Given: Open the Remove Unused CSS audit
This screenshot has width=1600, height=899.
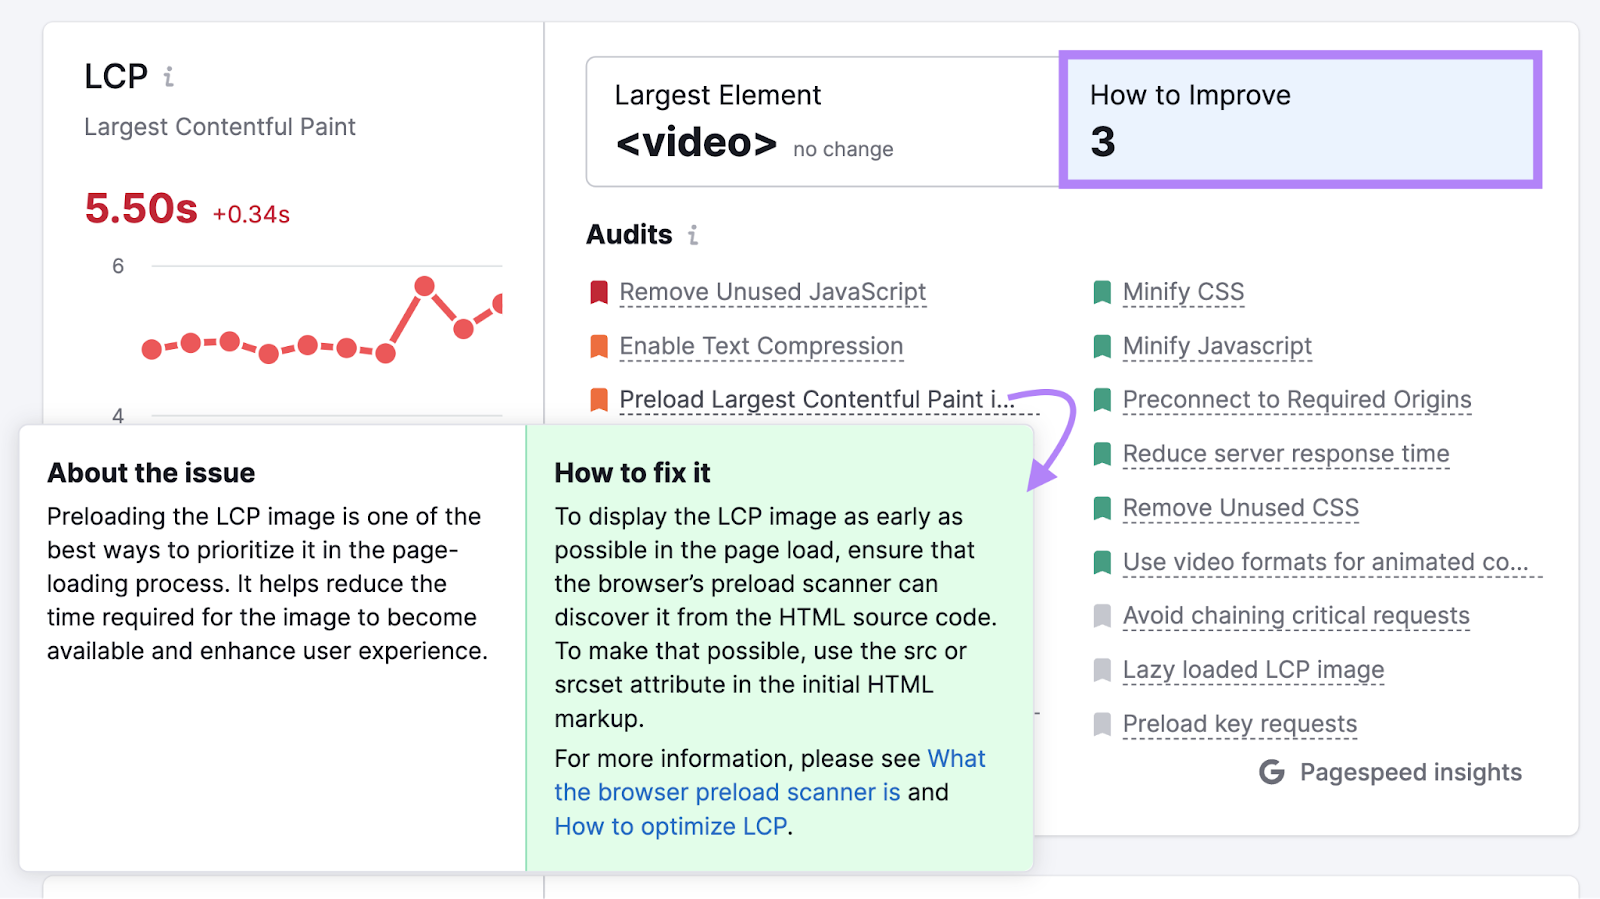Looking at the screenshot, I should (1241, 508).
